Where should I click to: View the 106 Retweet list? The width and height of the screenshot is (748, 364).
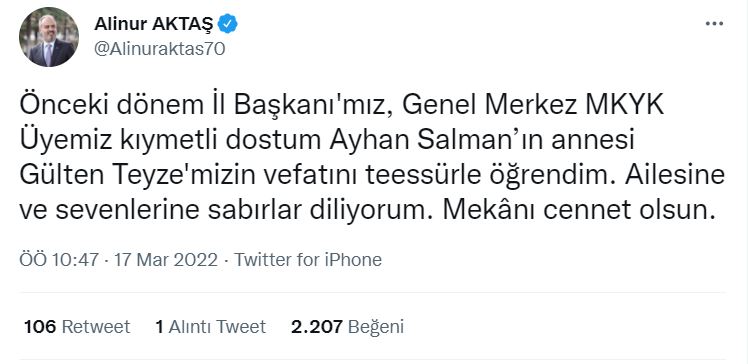point(77,327)
